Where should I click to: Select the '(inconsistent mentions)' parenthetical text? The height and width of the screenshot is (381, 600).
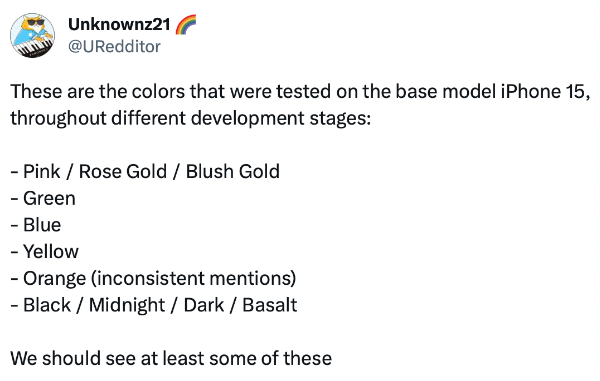click(x=193, y=278)
